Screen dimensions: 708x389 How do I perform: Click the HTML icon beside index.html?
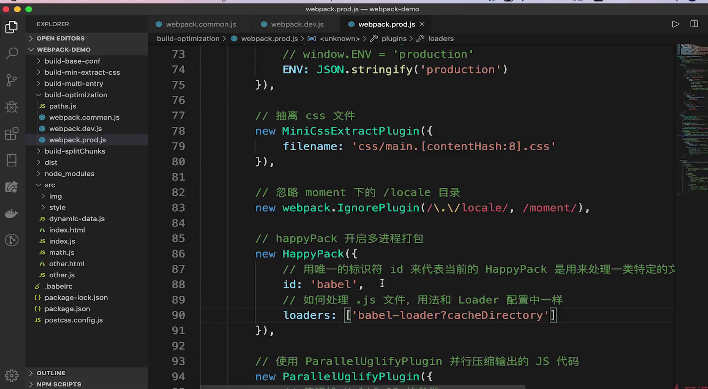[x=42, y=230]
